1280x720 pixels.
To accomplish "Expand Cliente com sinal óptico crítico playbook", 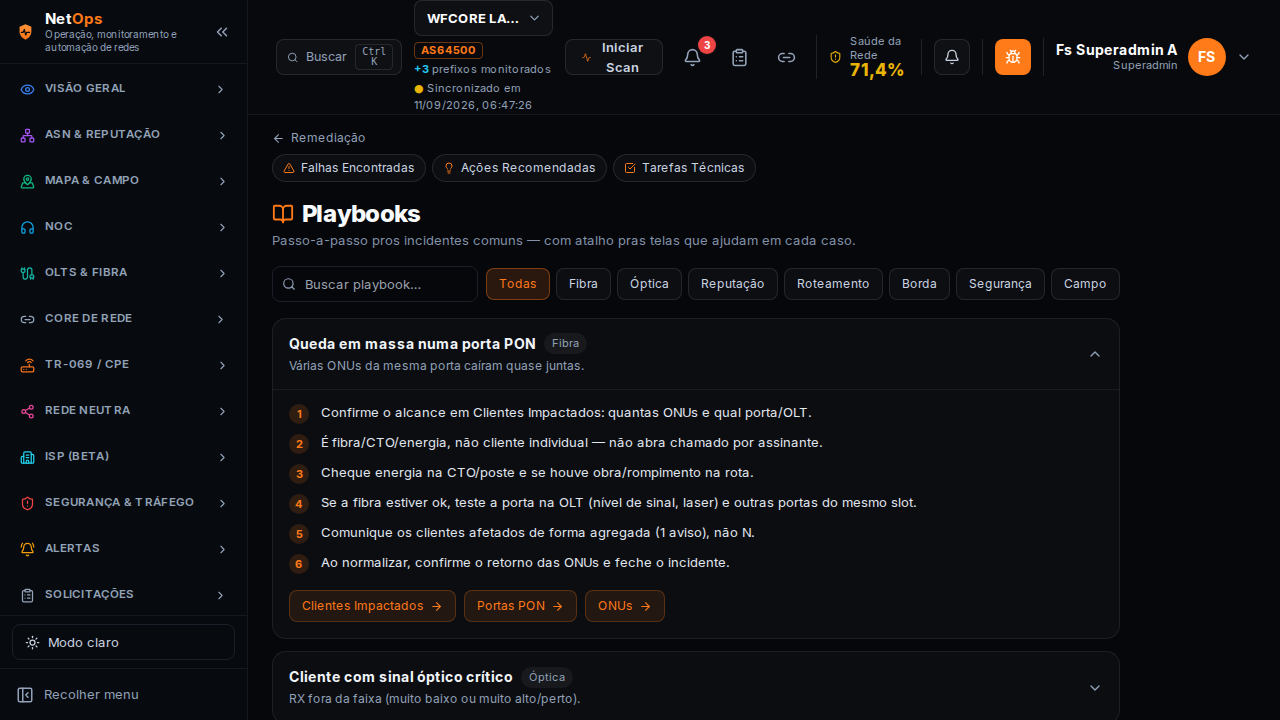I will [1095, 687].
